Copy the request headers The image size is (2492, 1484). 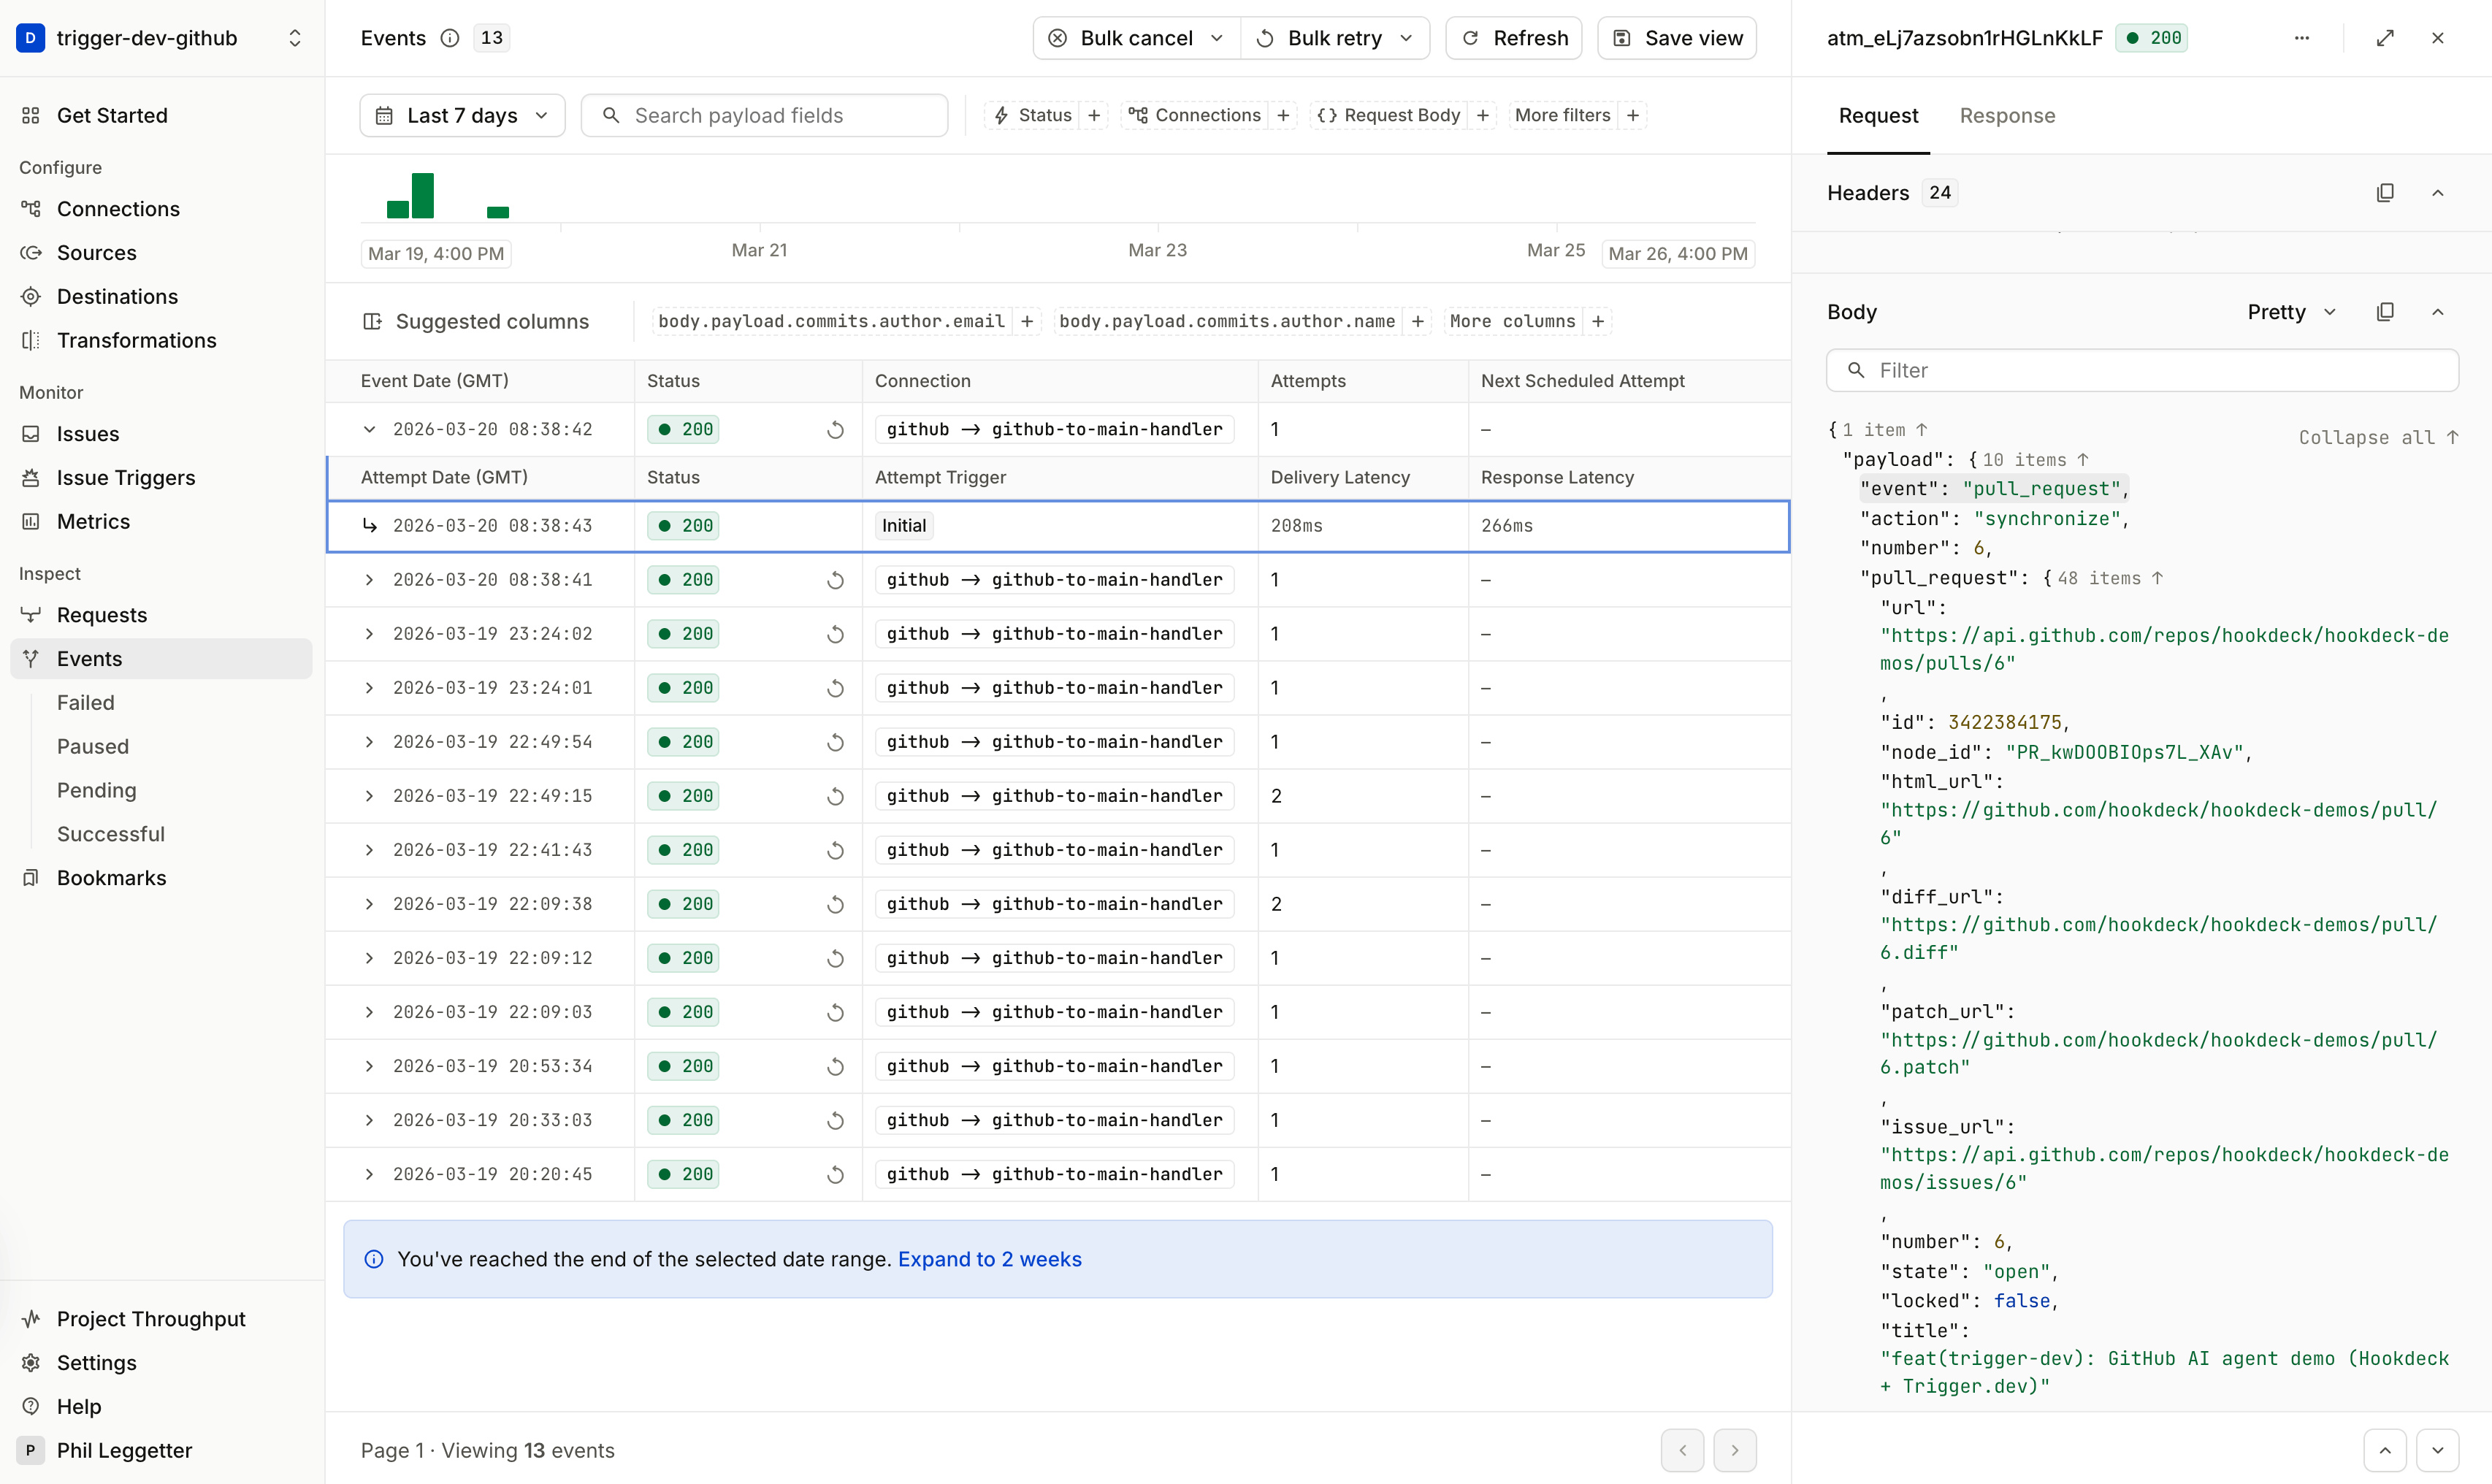2386,192
